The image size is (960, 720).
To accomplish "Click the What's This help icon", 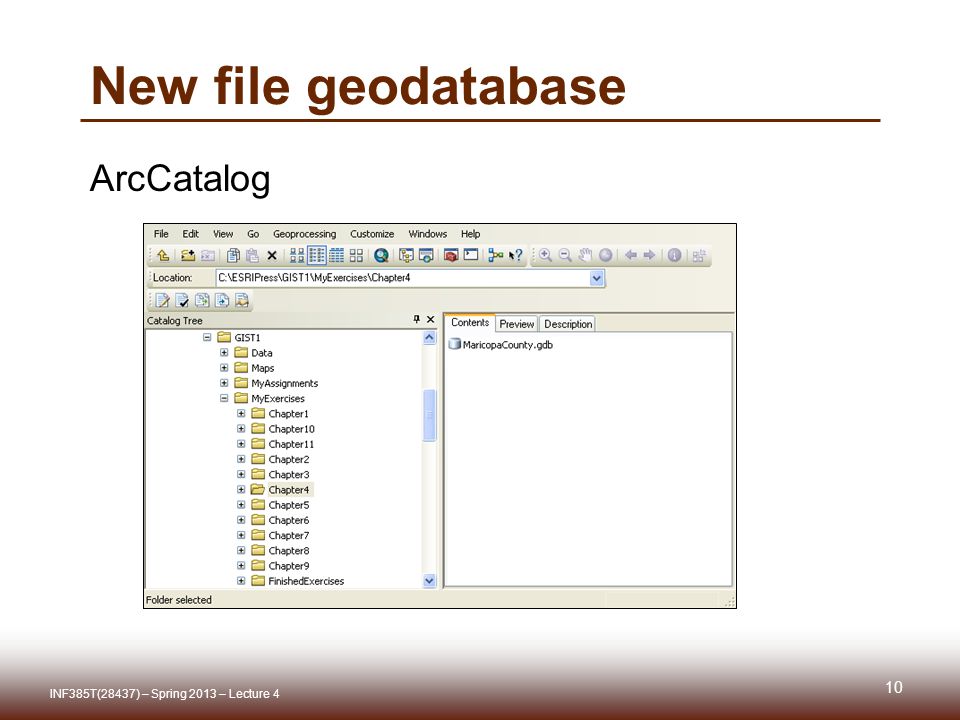I will click(x=516, y=255).
